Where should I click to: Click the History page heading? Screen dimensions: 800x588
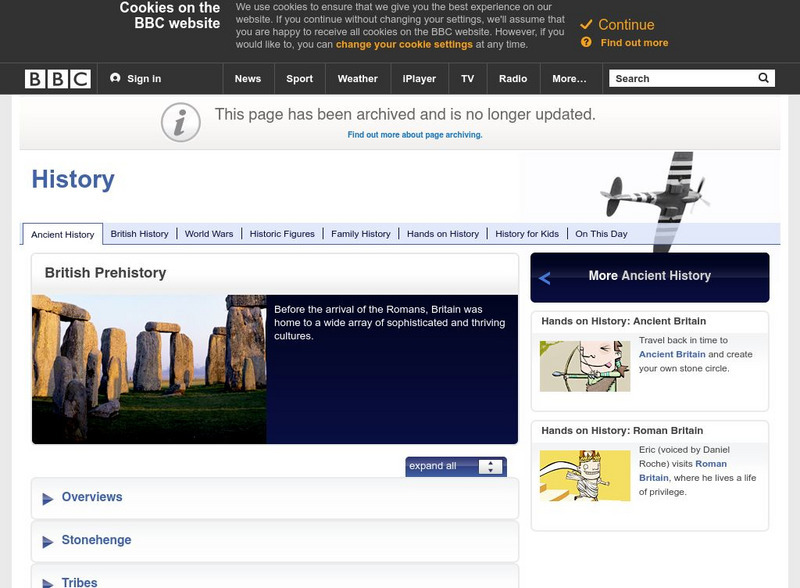pyautogui.click(x=73, y=180)
